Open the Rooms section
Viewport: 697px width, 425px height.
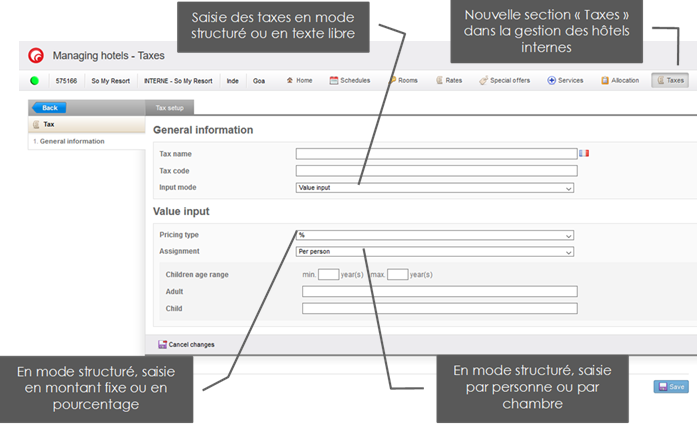tap(403, 80)
